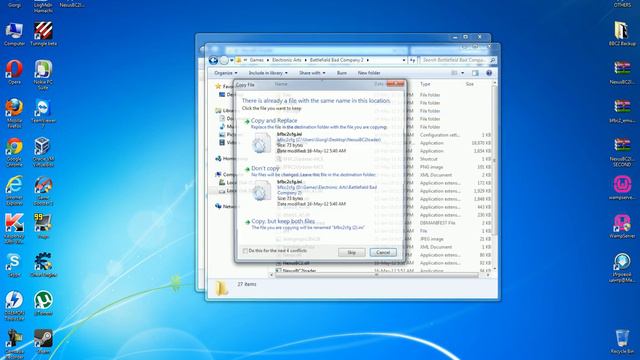Open the bfbc2_emu archive on the desktop
The width and height of the screenshot is (640, 360).
[x=622, y=111]
